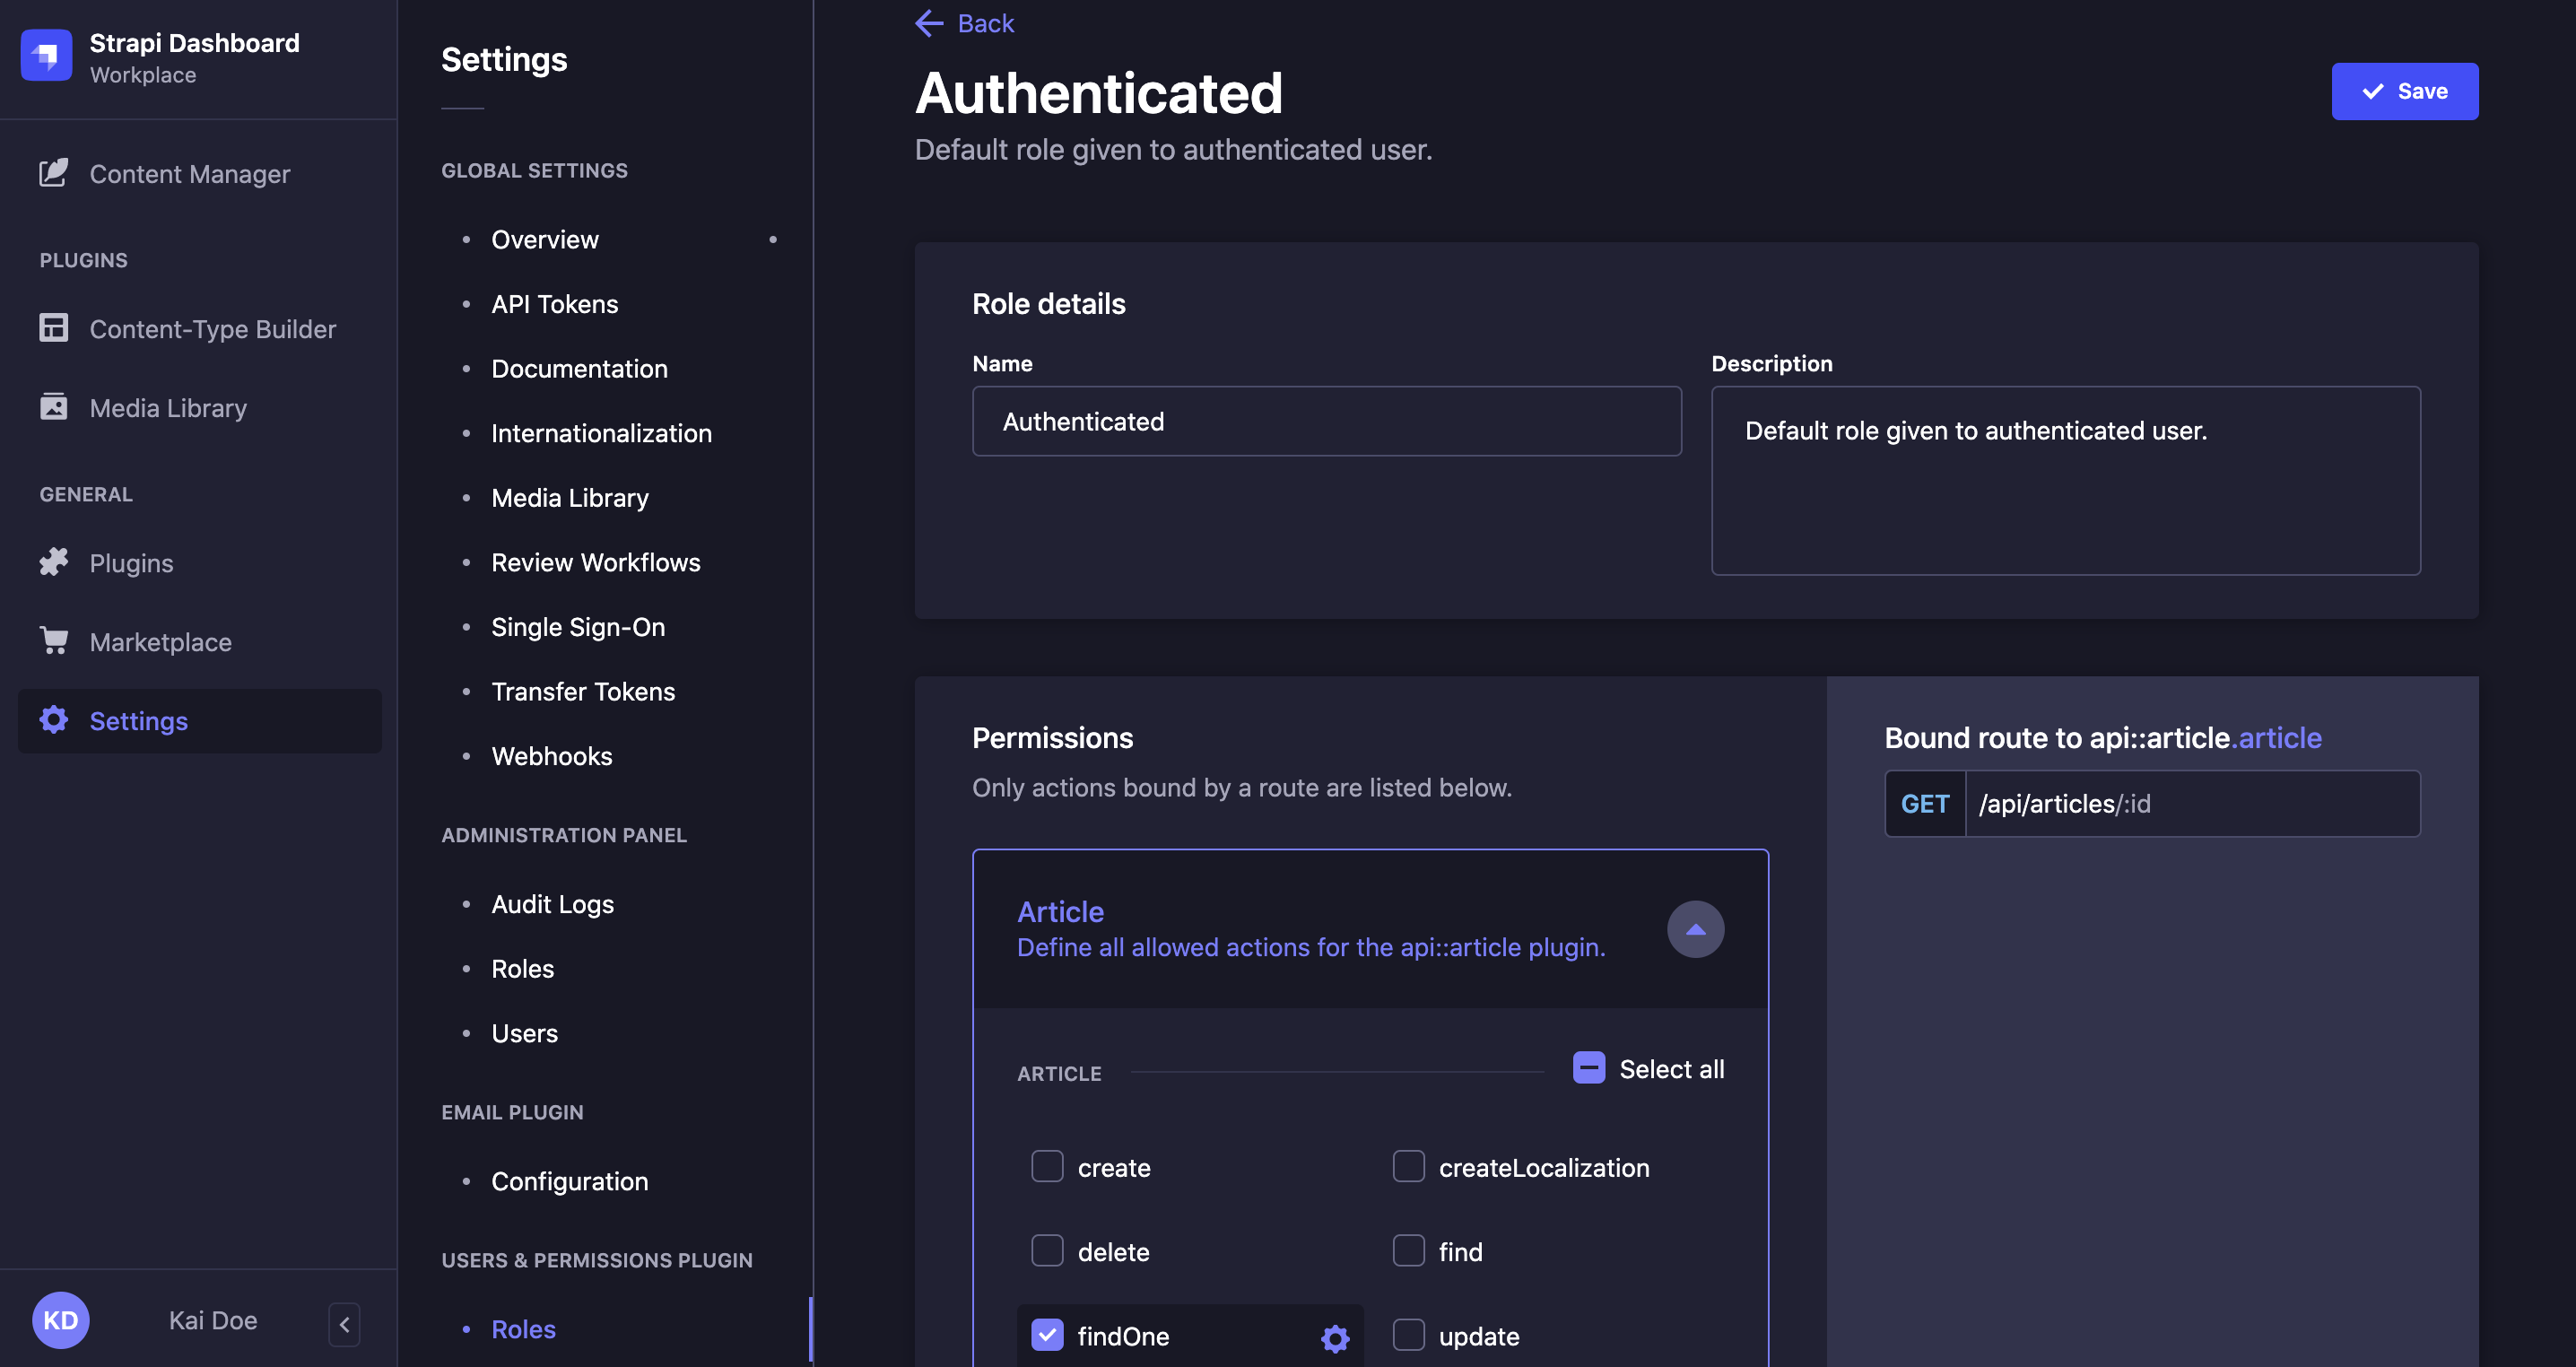
Task: Click the api::article.article link
Action: click(2278, 738)
